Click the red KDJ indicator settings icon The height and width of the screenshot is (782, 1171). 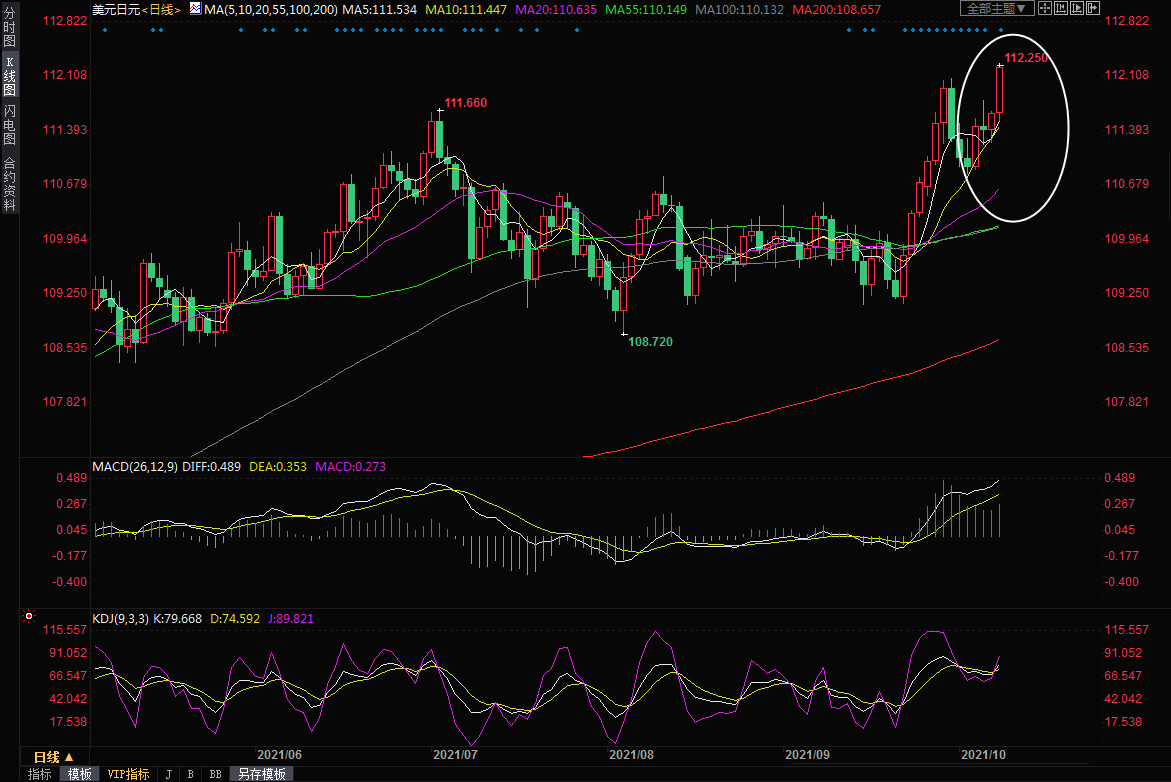coord(29,617)
